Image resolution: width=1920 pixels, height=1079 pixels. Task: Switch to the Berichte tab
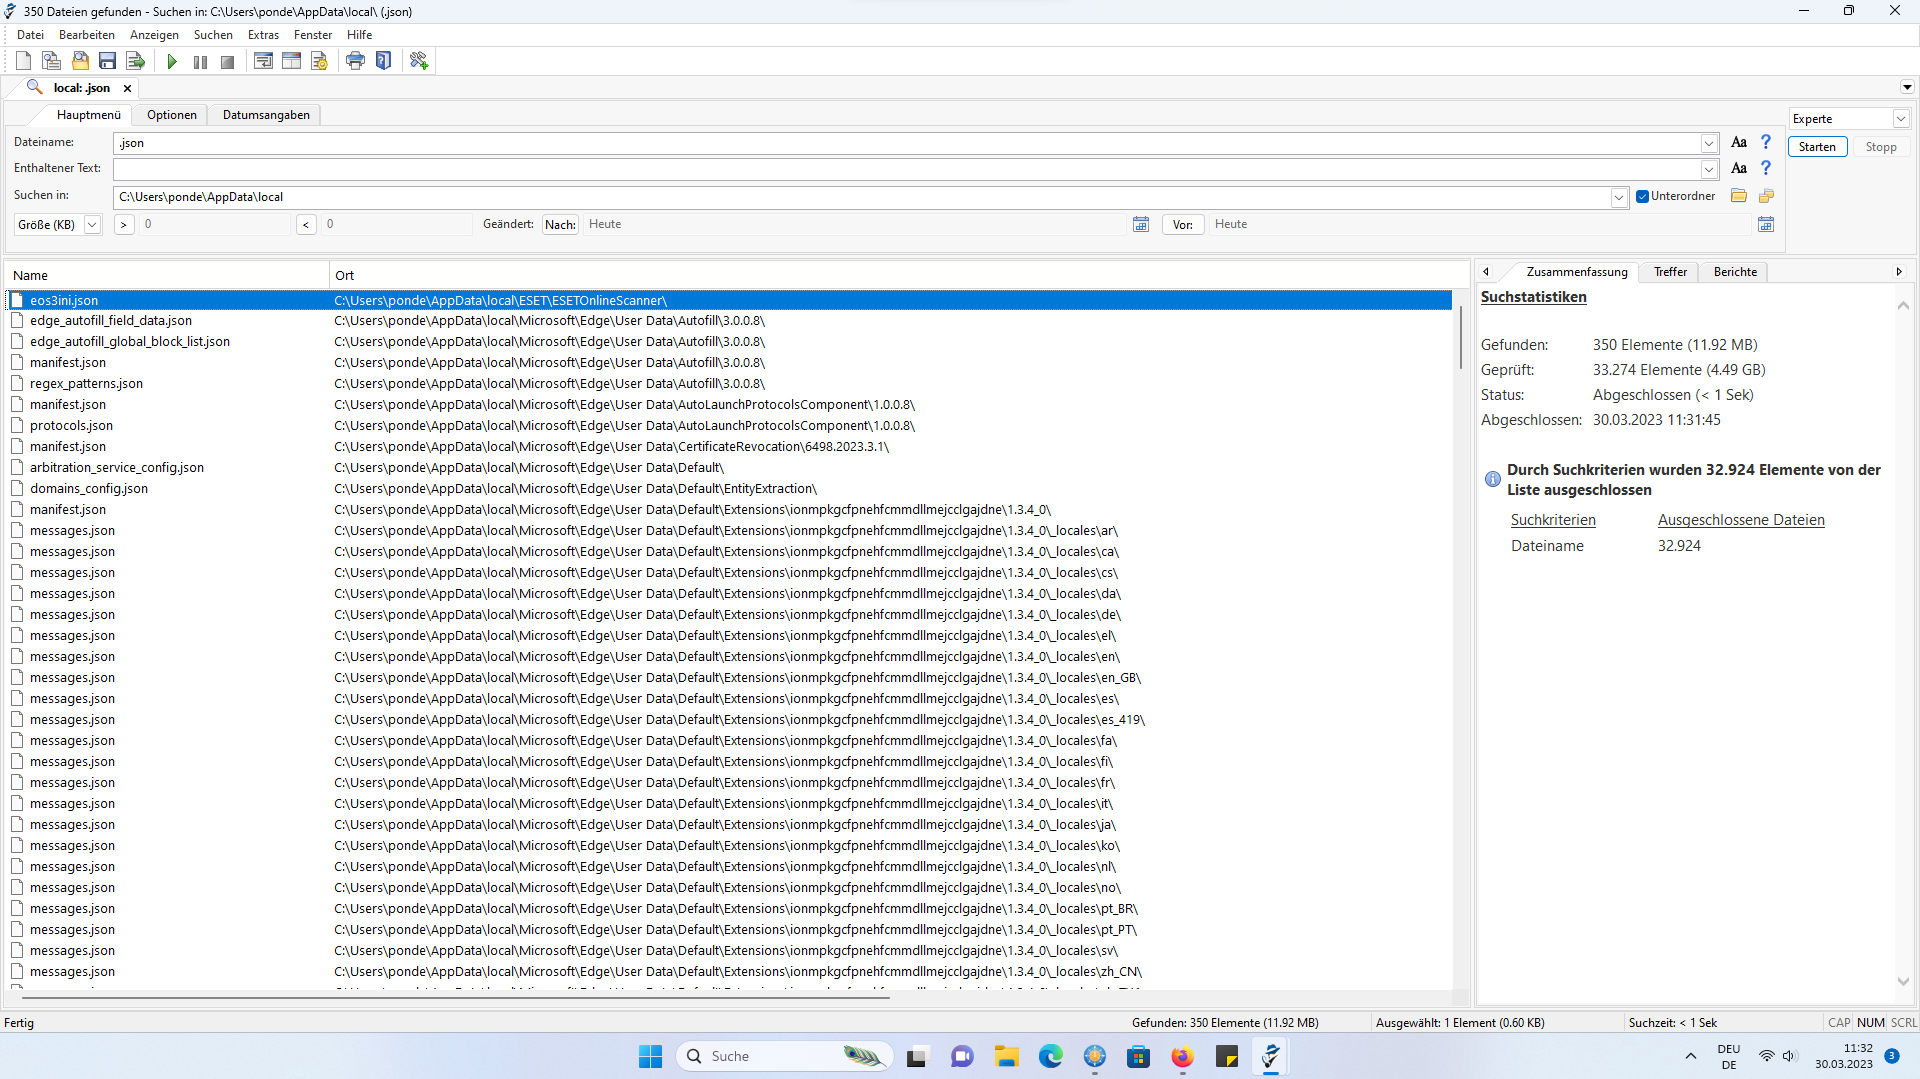point(1735,272)
